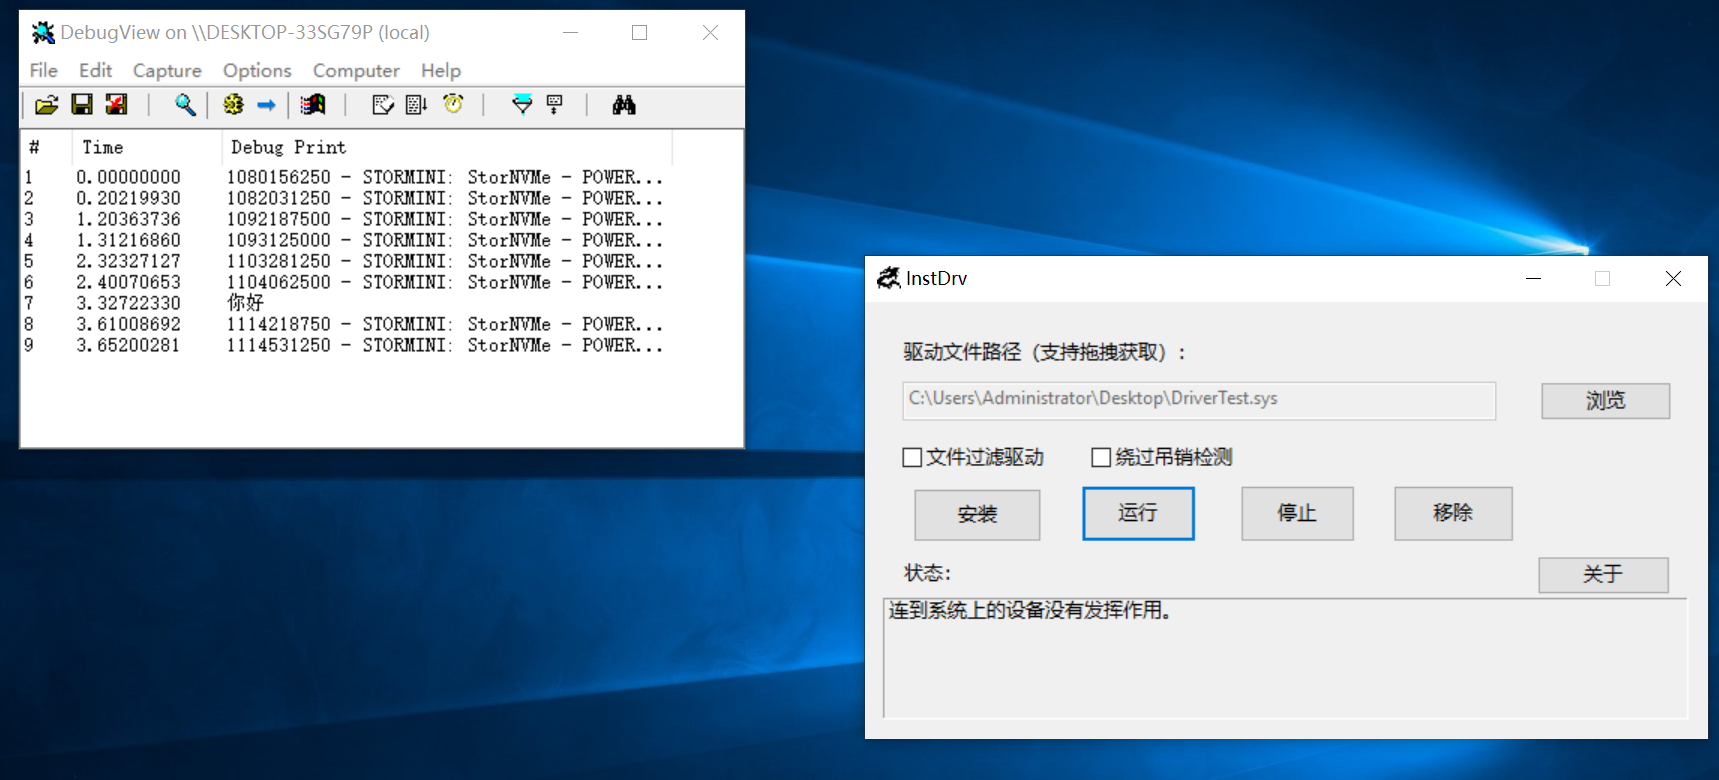
Task: Open the Capture menu in DebugView
Action: [x=167, y=70]
